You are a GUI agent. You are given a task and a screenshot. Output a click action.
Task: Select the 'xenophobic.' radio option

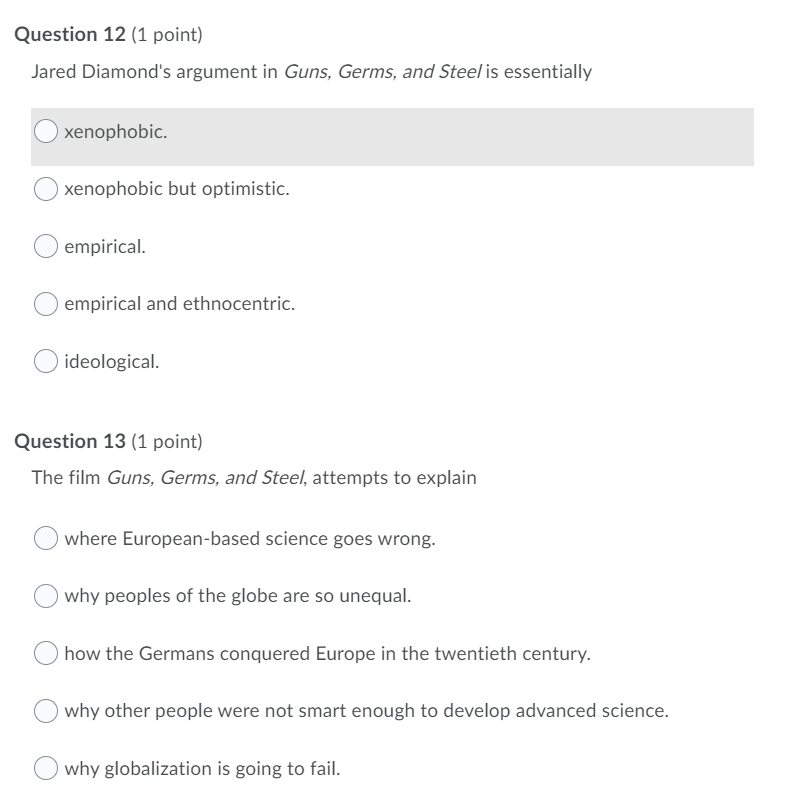click(x=45, y=131)
